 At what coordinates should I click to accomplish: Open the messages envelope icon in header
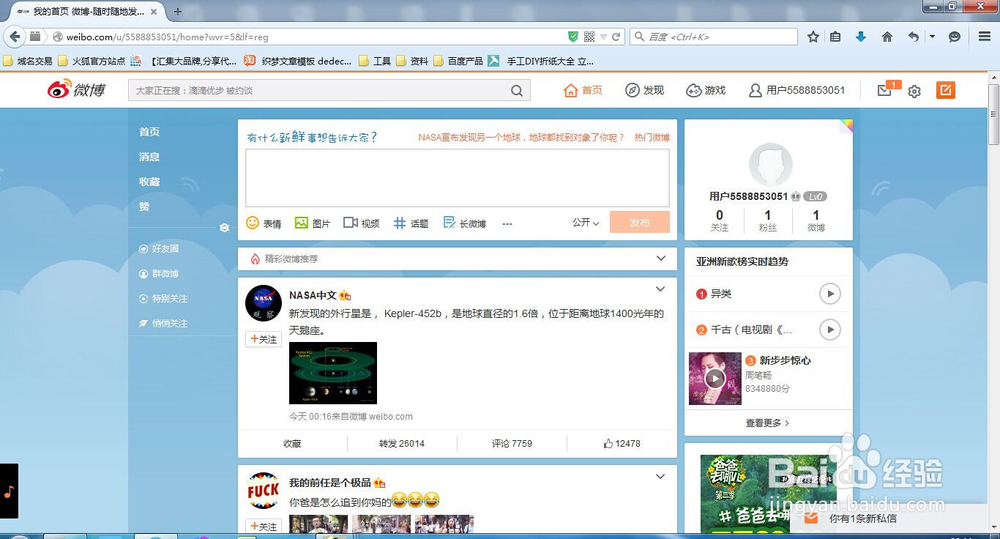tap(885, 91)
